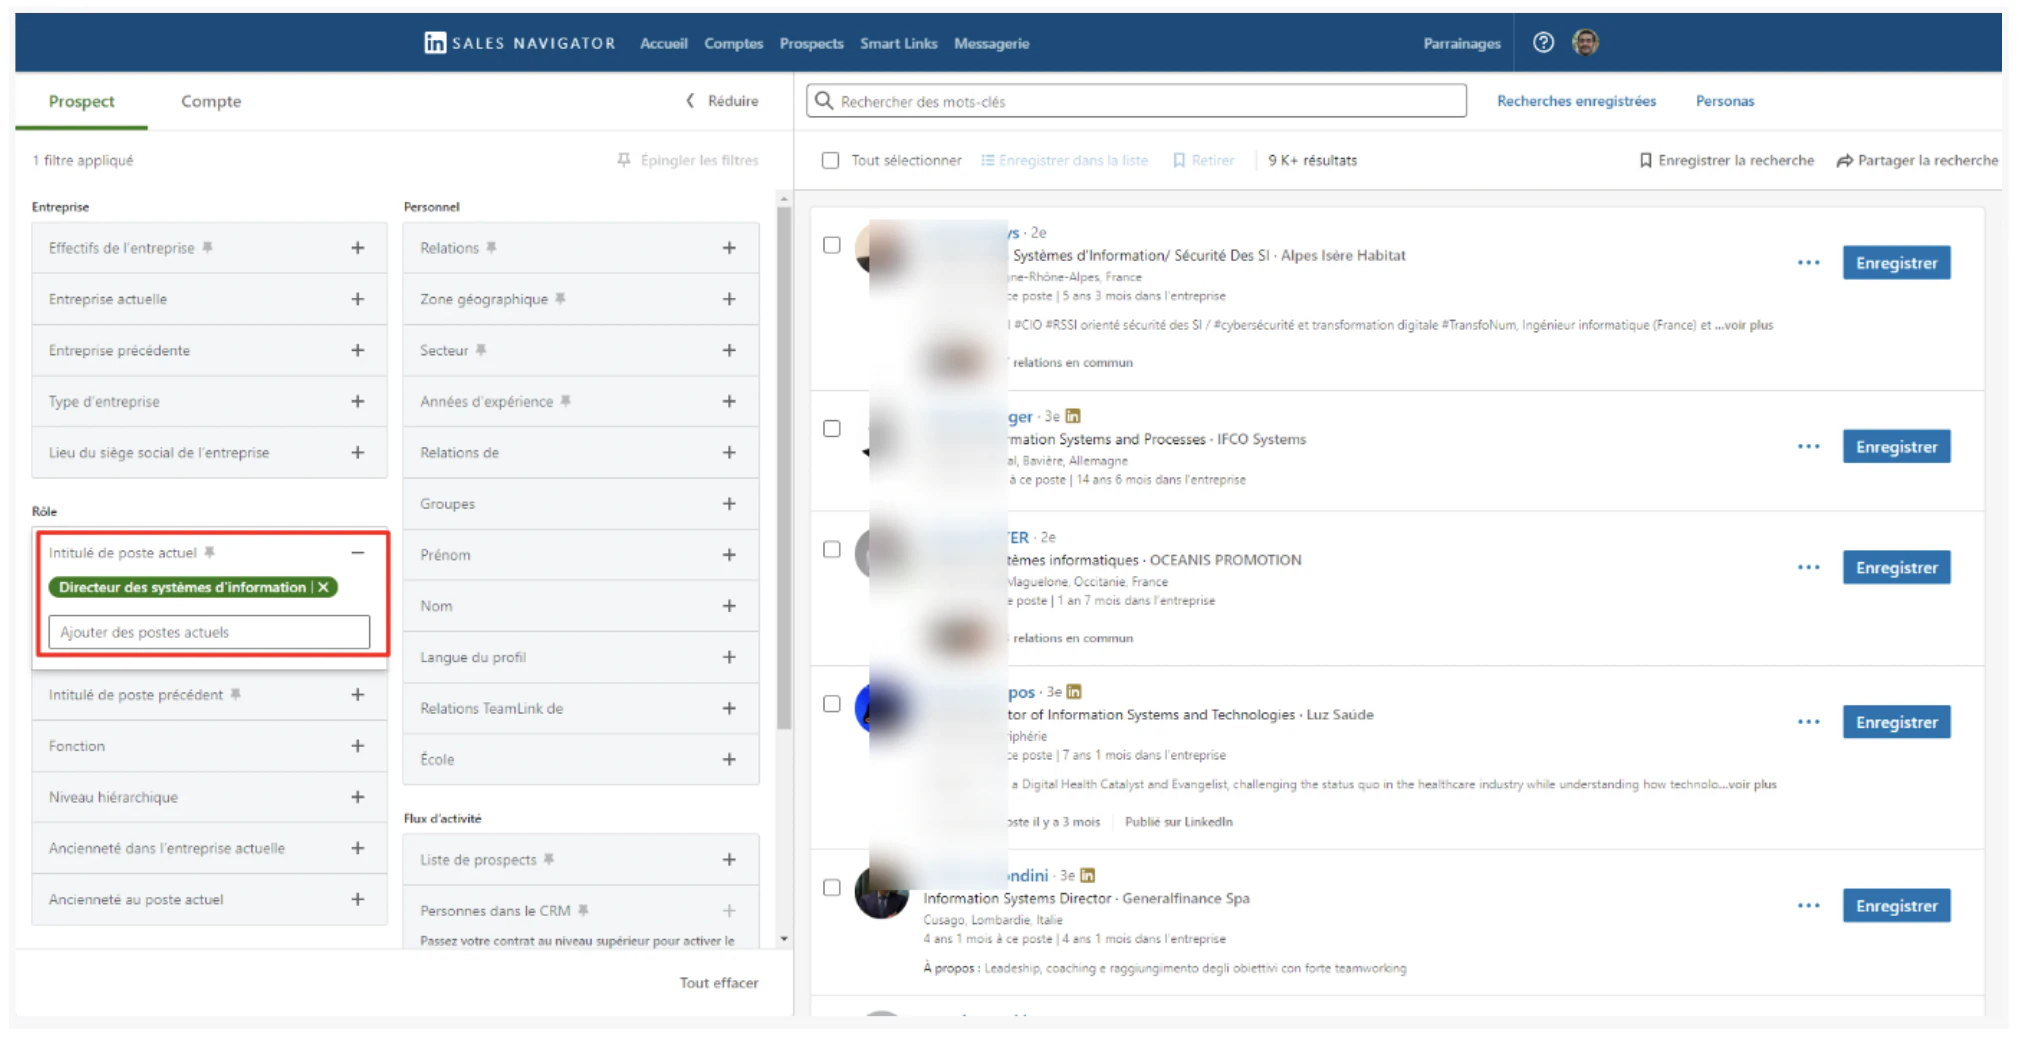Select the Alpes Isère Habitat result checkbox
The height and width of the screenshot is (1050, 2029).
pos(832,245)
